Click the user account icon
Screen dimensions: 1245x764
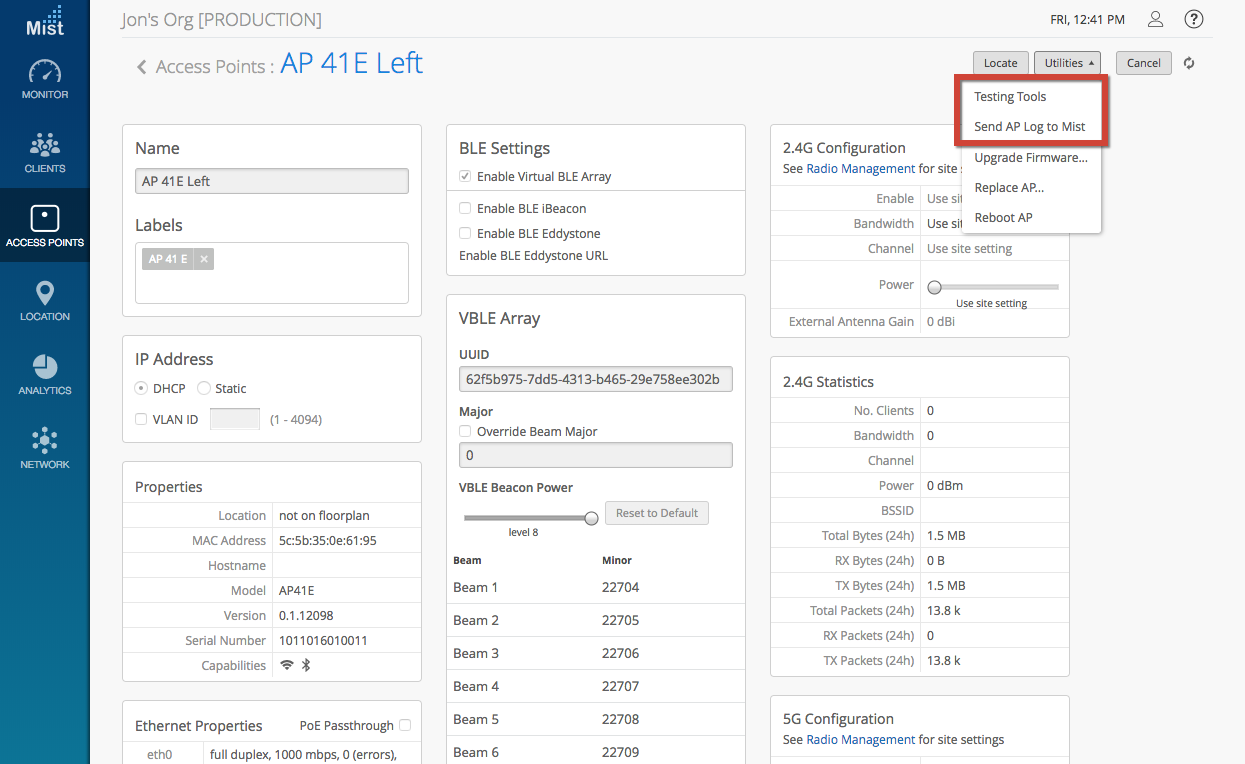1155,20
